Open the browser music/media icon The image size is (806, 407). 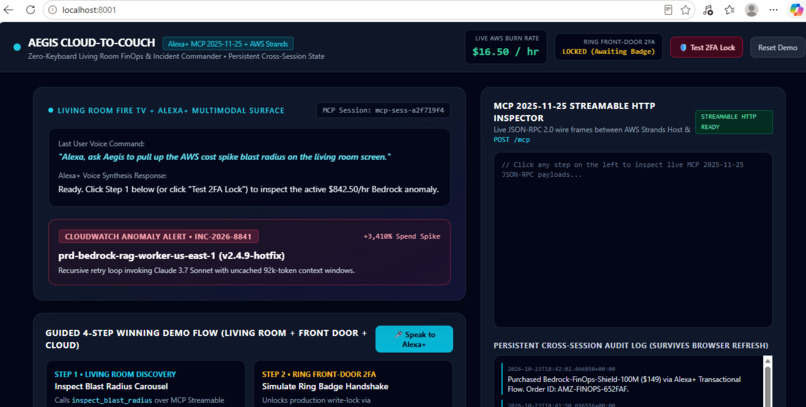point(708,10)
